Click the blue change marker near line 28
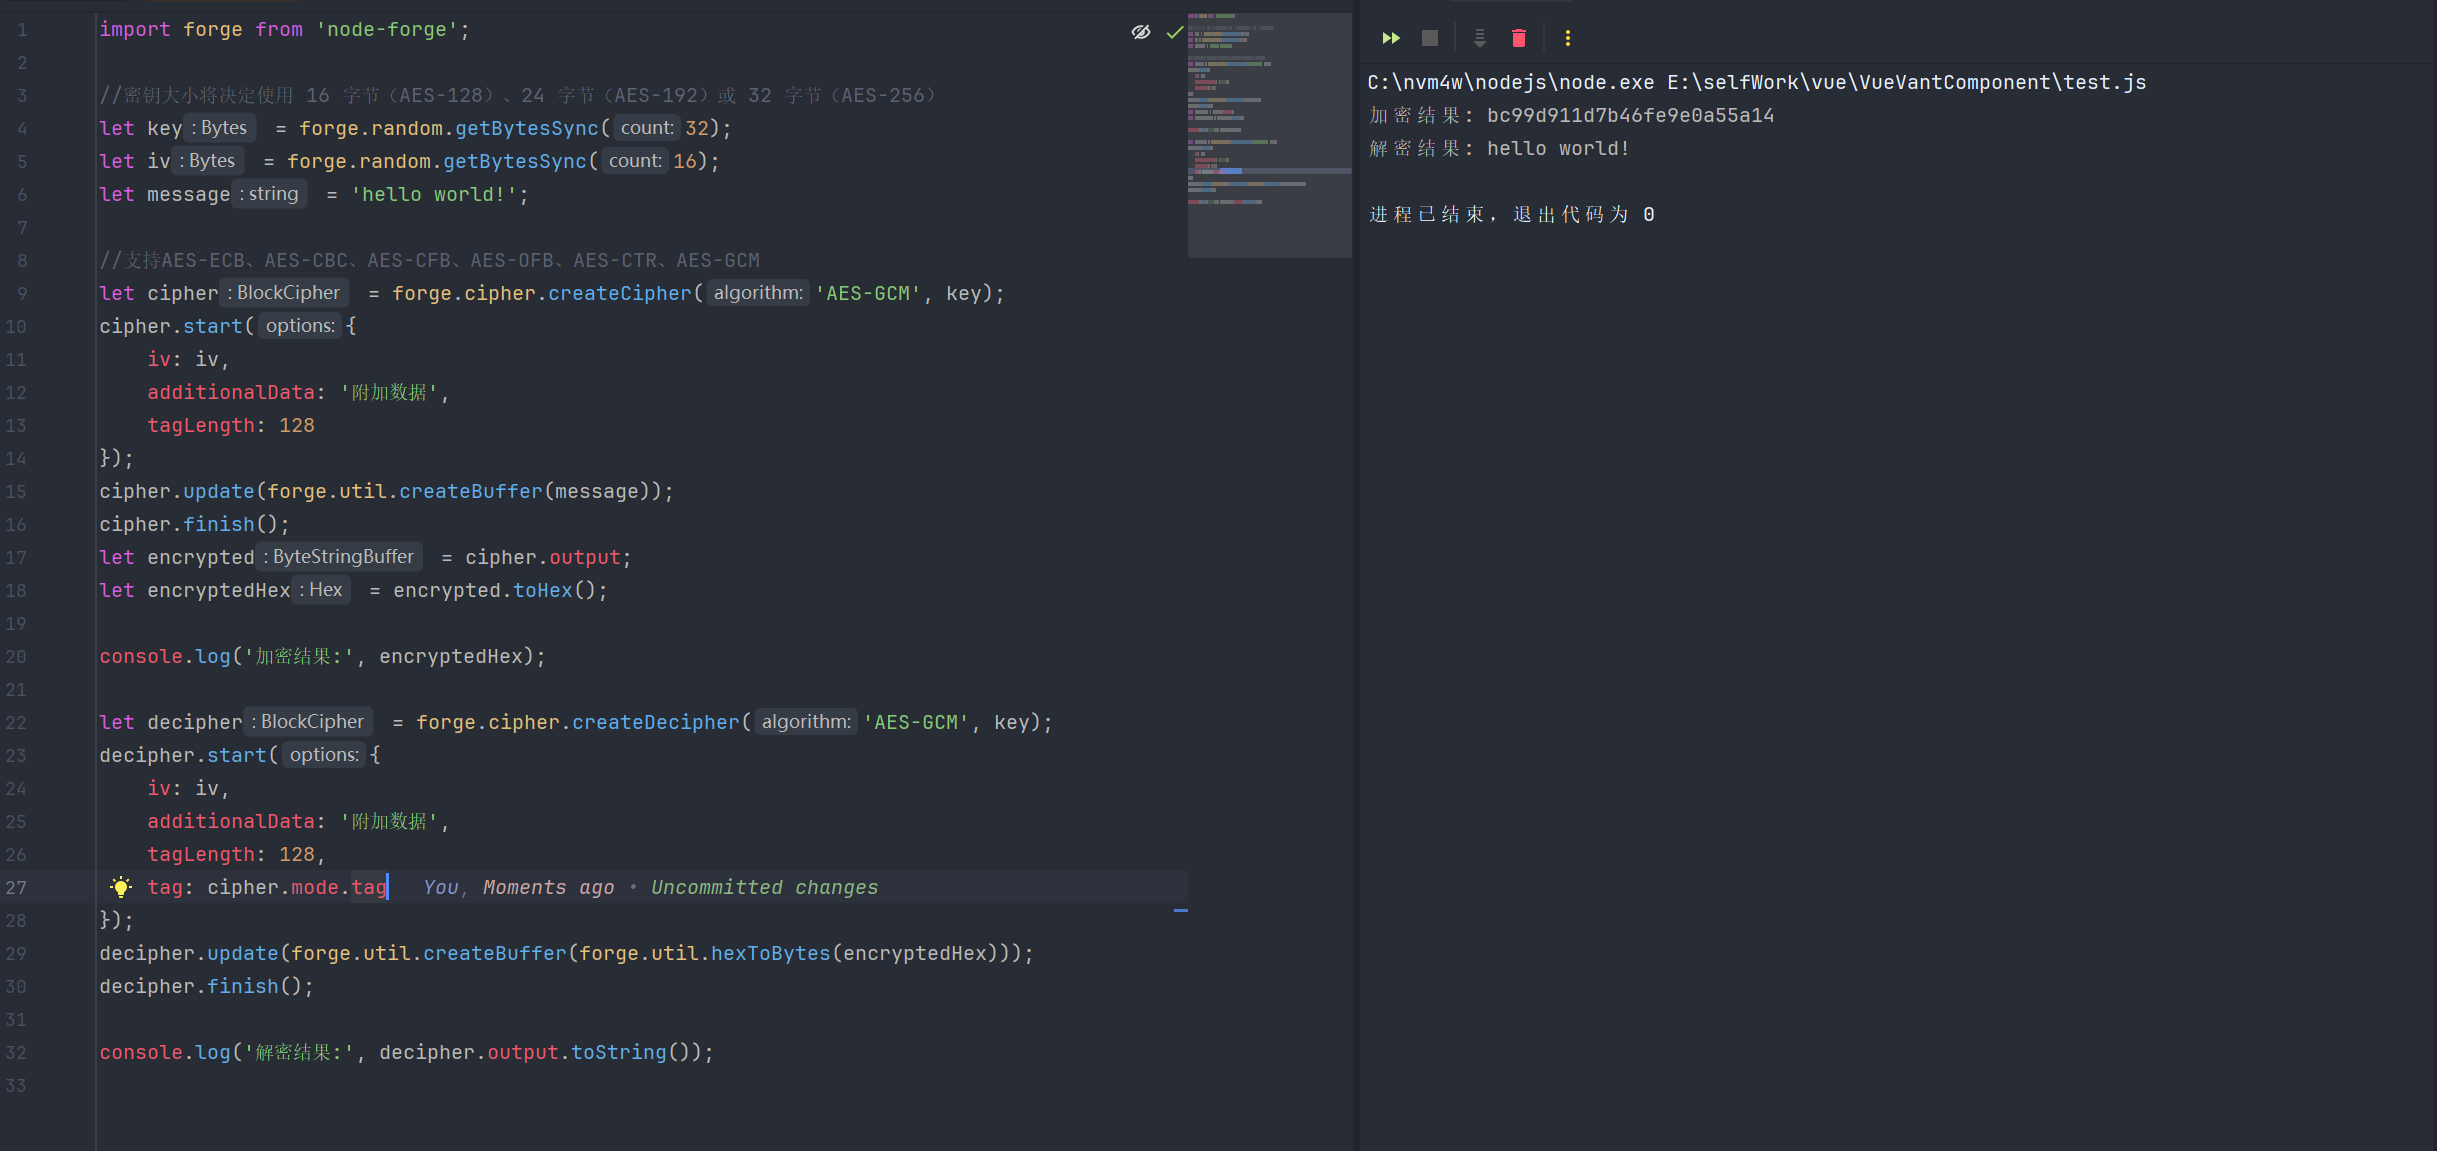 (1180, 911)
